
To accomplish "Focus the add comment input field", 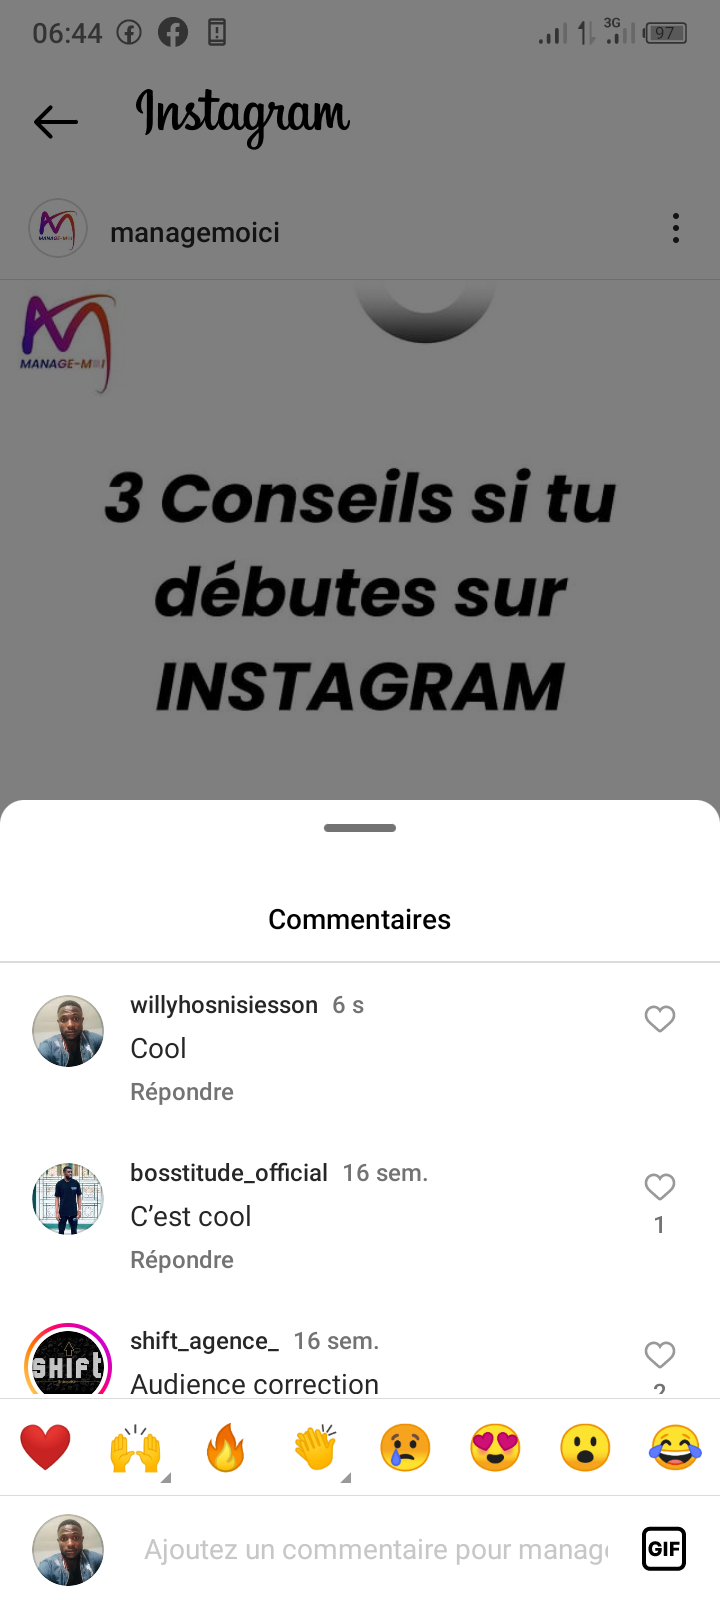I will tap(376, 1549).
